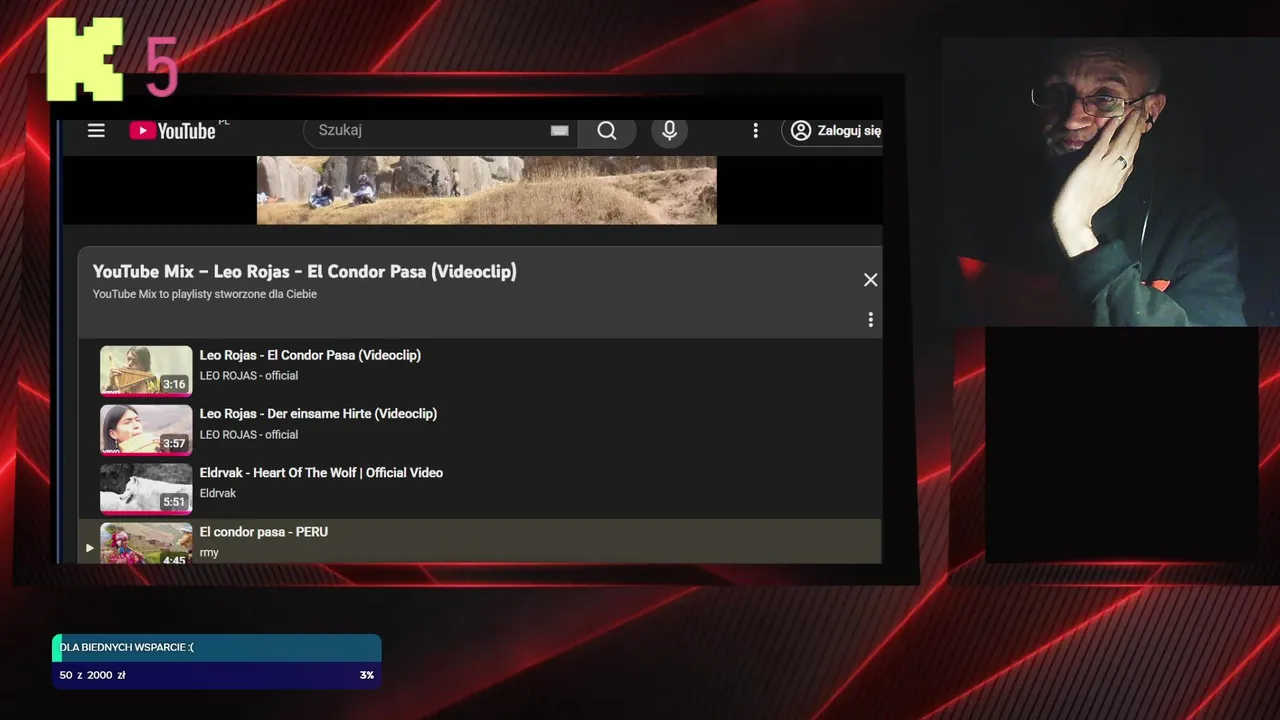1280x720 pixels.
Task: Open the three-dot settings menu in header
Action: [755, 131]
